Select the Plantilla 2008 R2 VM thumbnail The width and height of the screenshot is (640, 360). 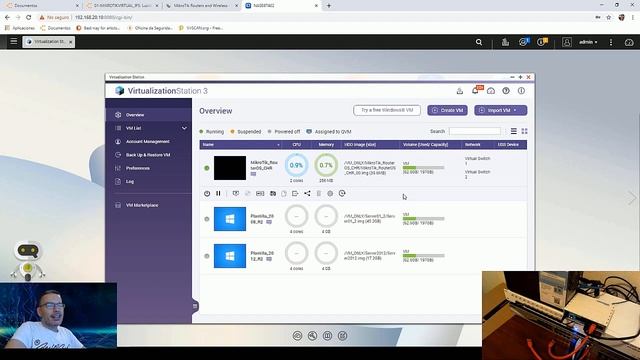(230, 219)
